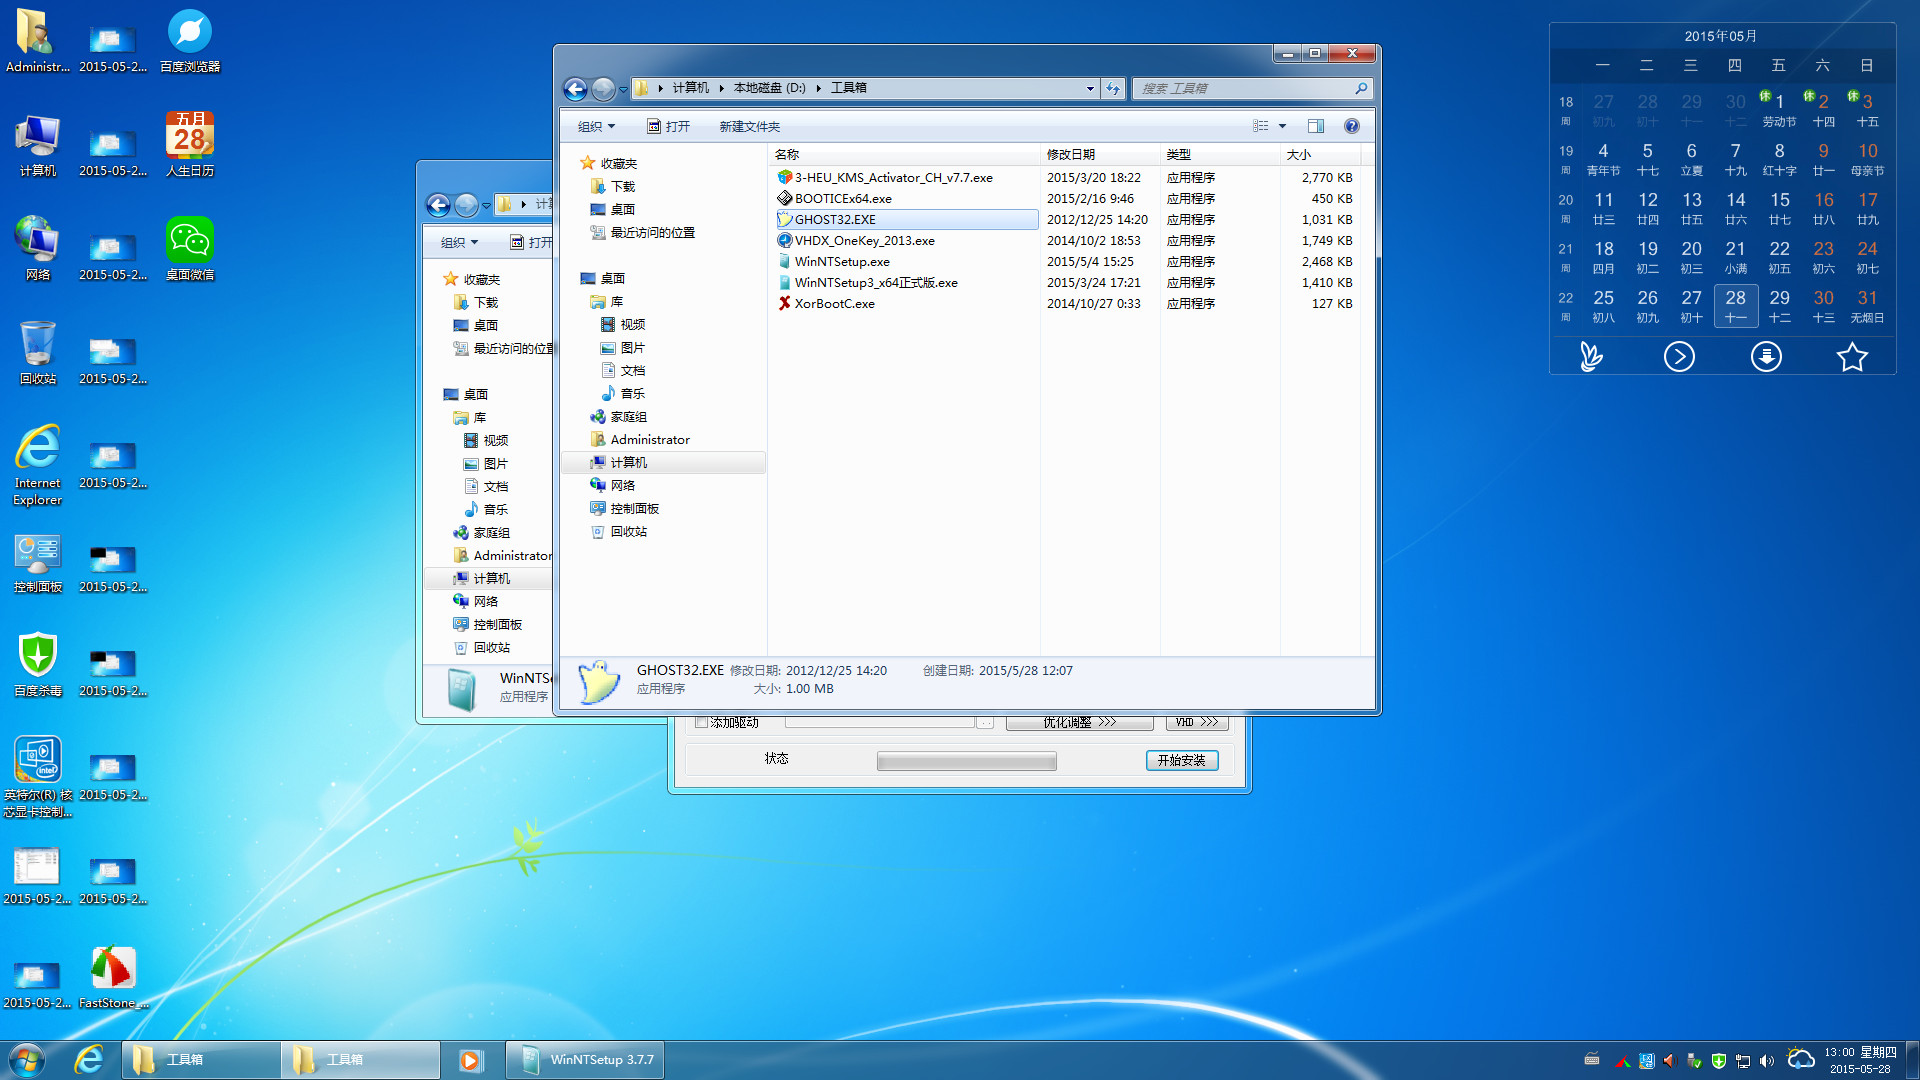Open the 人生日历 desktop icon

point(189,144)
